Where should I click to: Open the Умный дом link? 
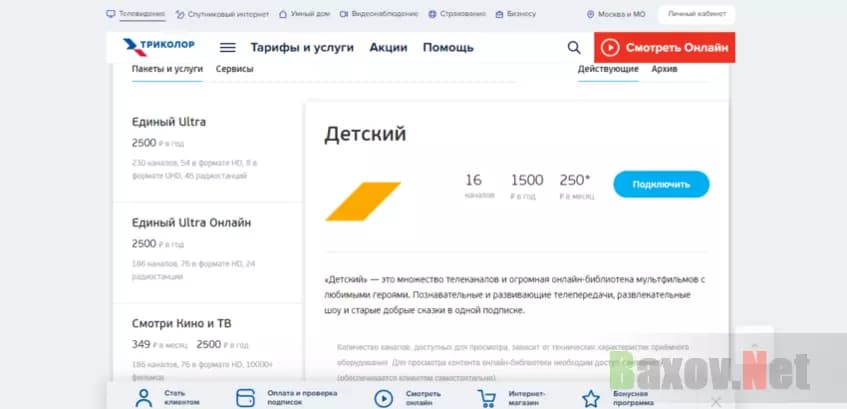(x=310, y=14)
